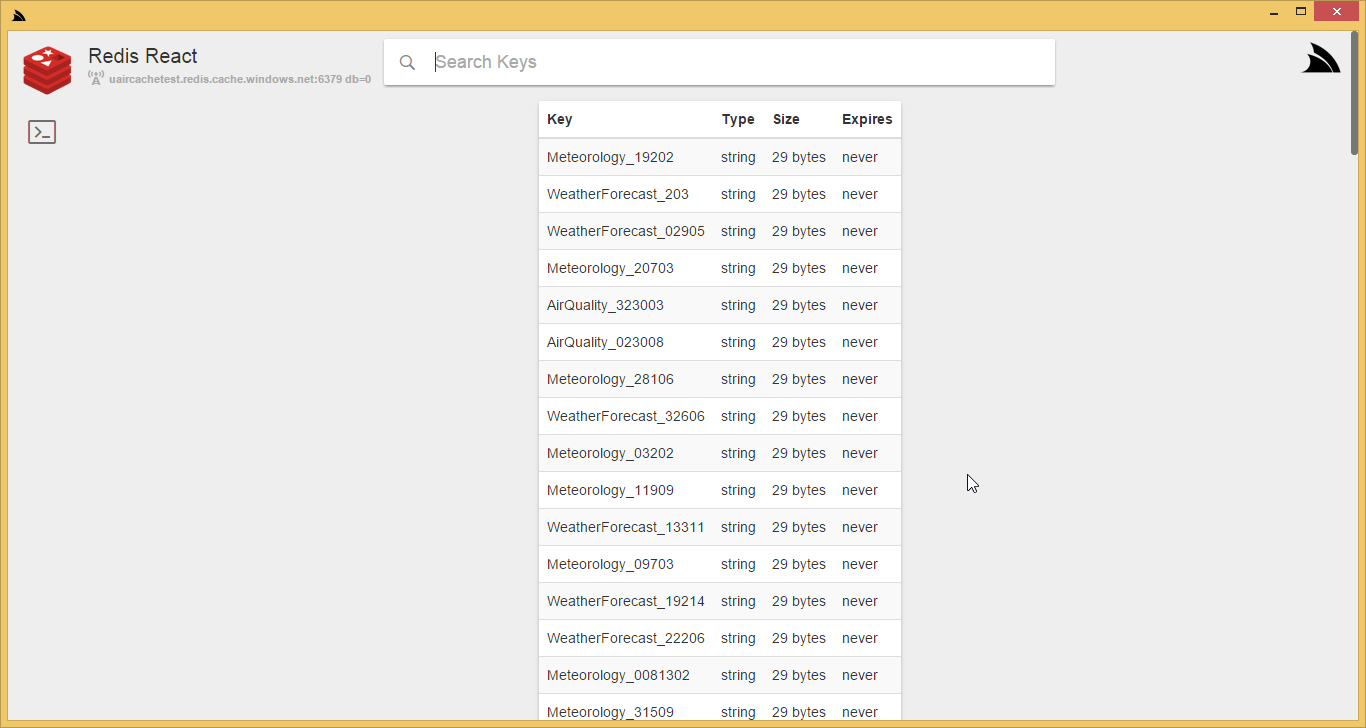This screenshot has height=728, width=1366.
Task: Select key WeatherForecast_32606
Action: (x=625, y=416)
